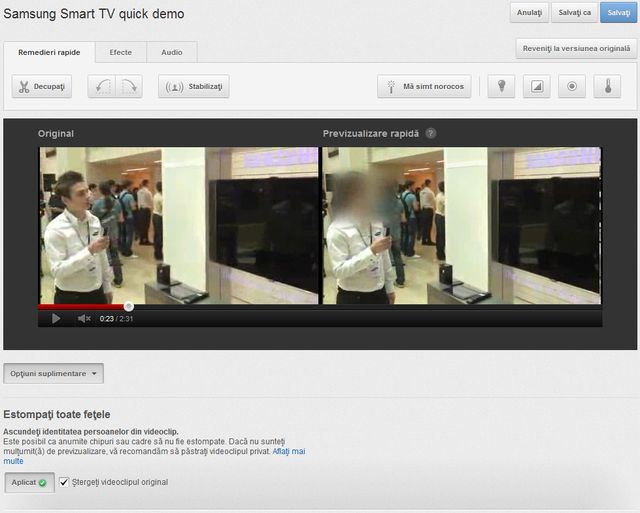Open the thermometer color temperature icon
Viewport: 640px width, 513px height.
pos(607,87)
